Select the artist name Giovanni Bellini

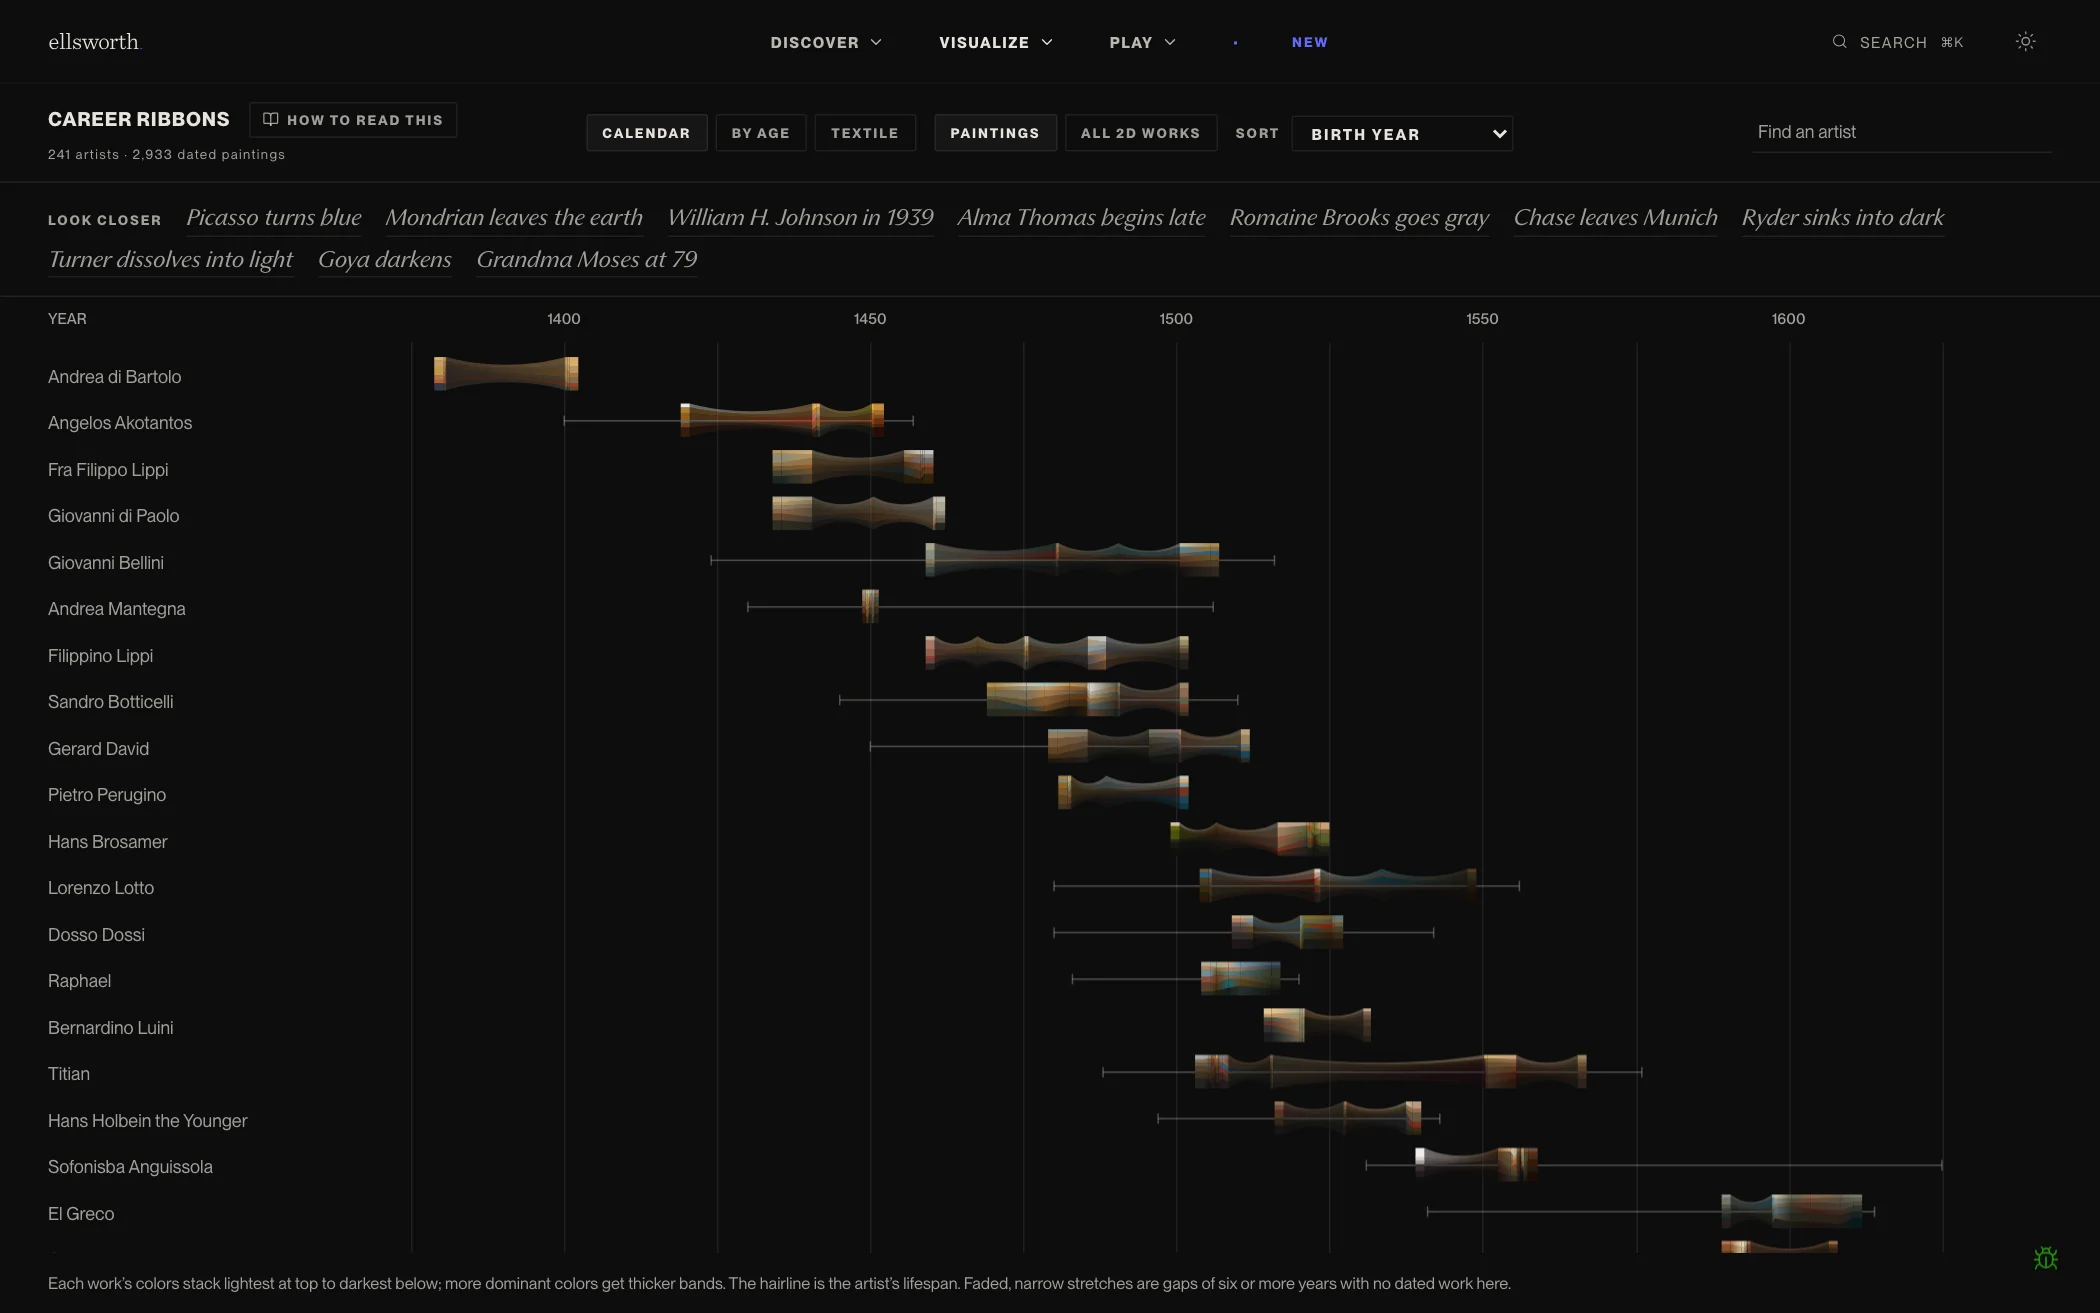coord(106,563)
